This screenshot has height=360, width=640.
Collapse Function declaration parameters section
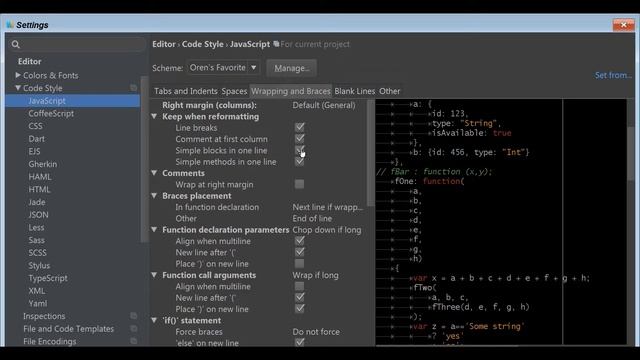click(154, 230)
